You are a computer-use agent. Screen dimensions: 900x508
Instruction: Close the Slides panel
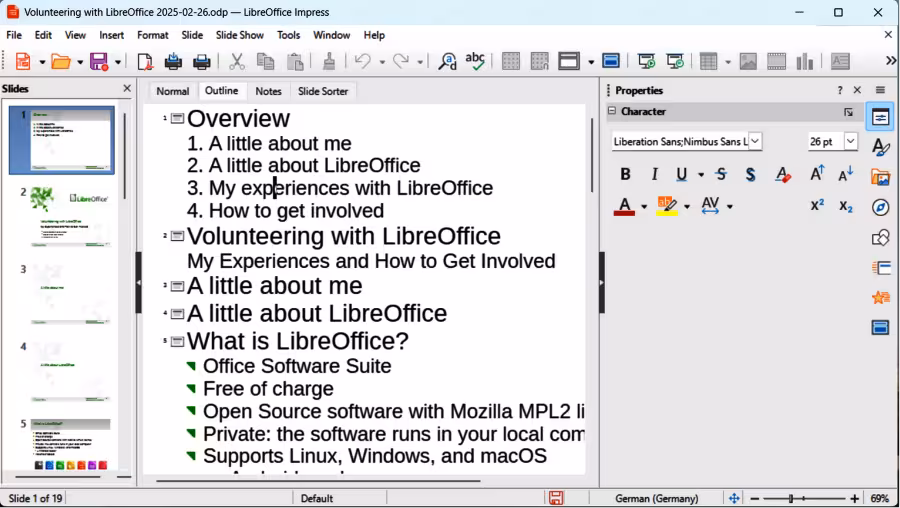(127, 88)
